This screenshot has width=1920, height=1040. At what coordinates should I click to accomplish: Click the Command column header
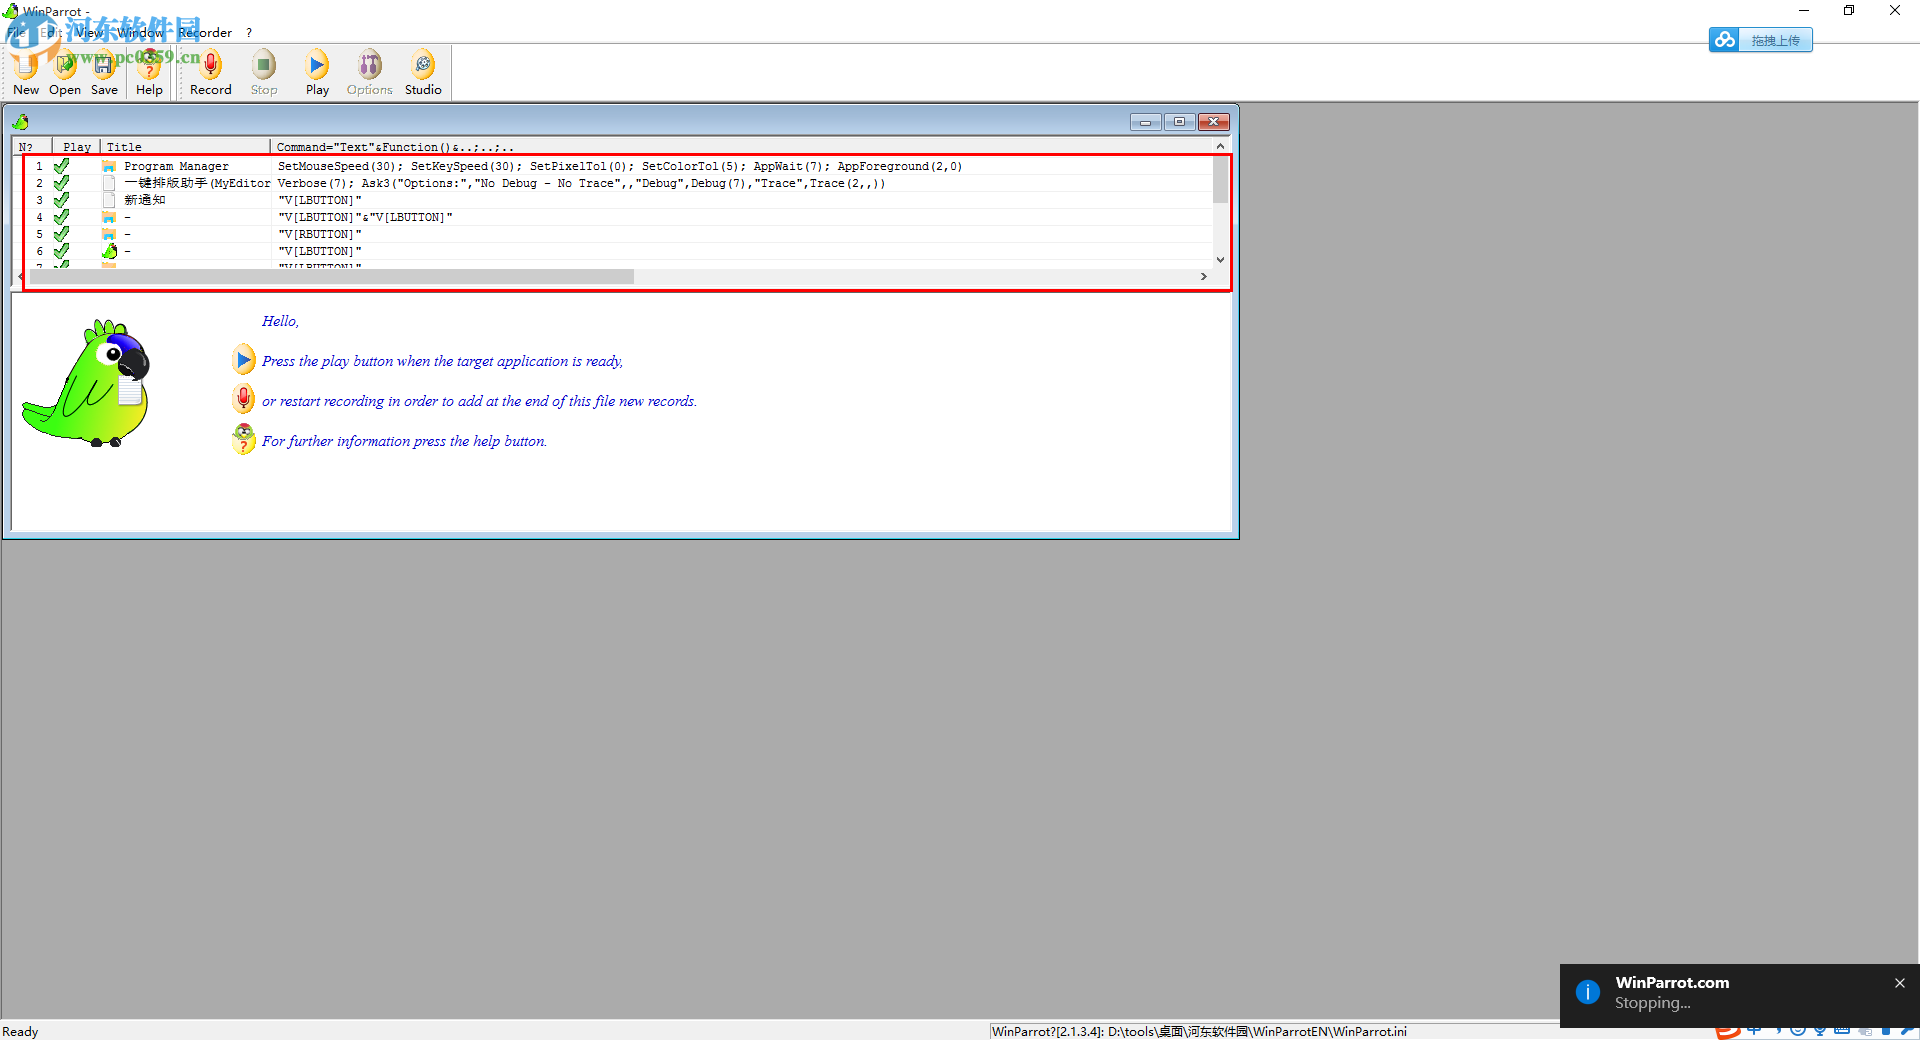(x=741, y=147)
